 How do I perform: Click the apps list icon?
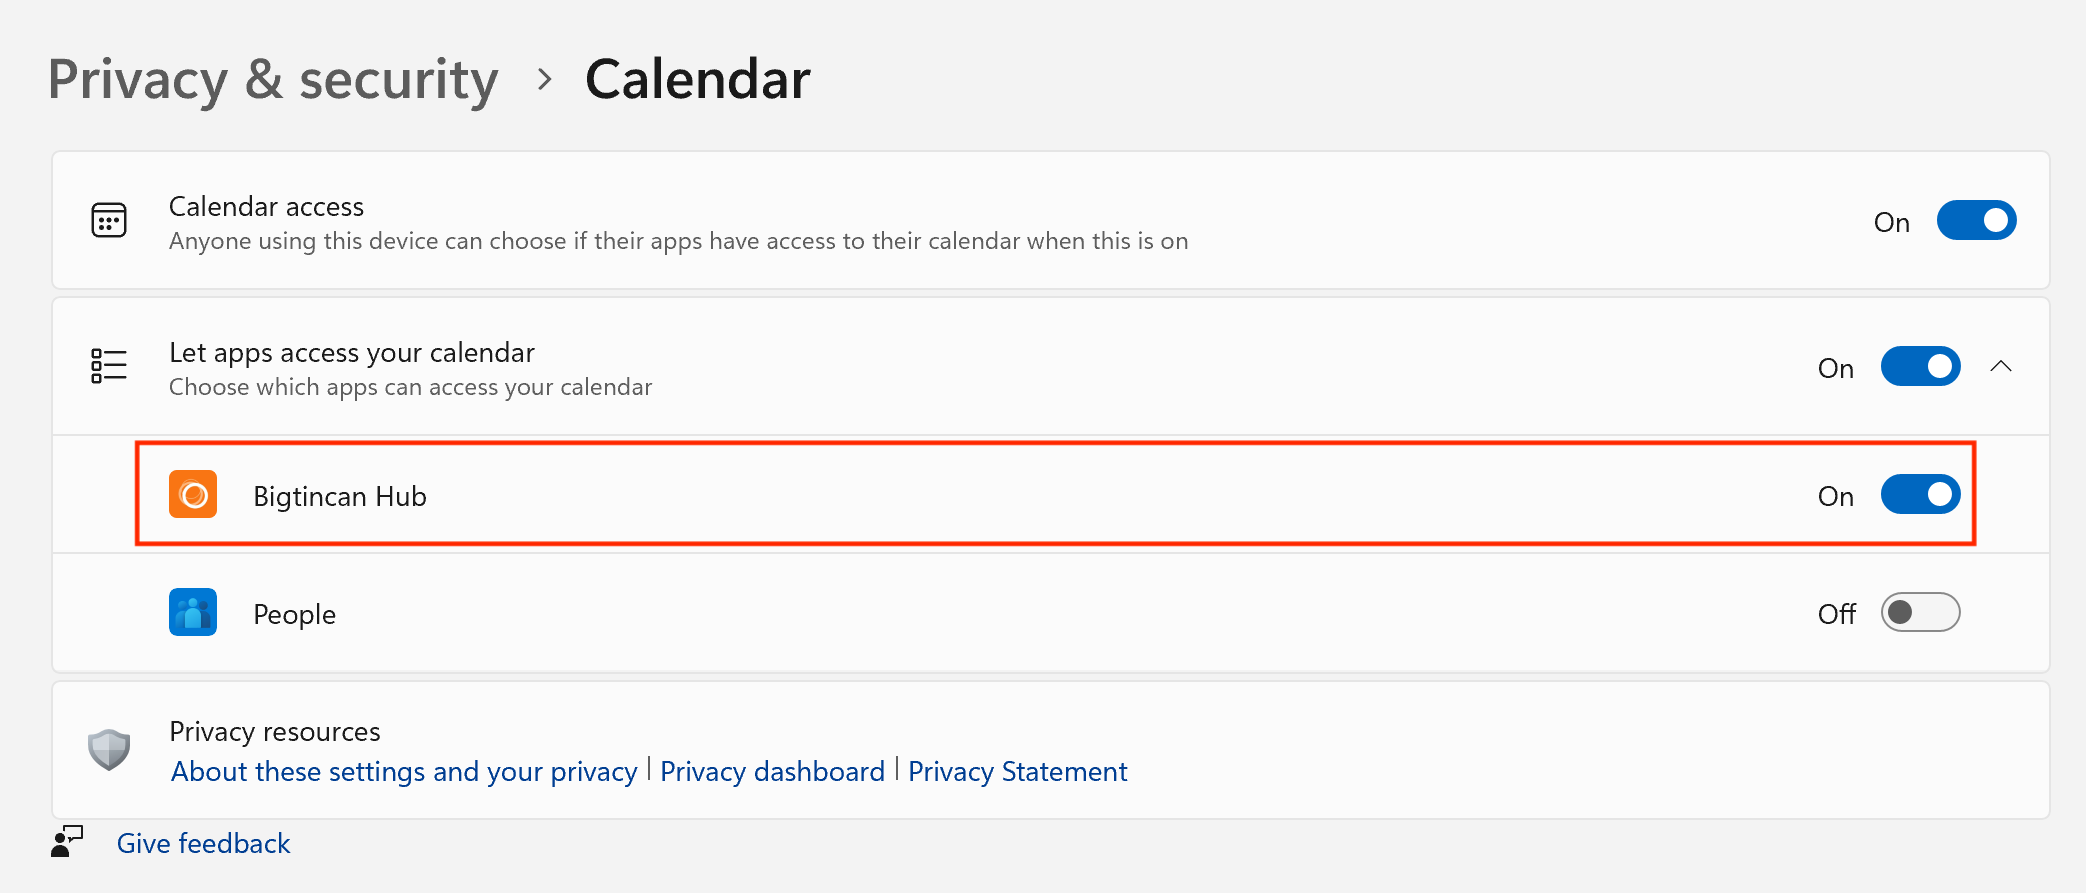click(109, 366)
